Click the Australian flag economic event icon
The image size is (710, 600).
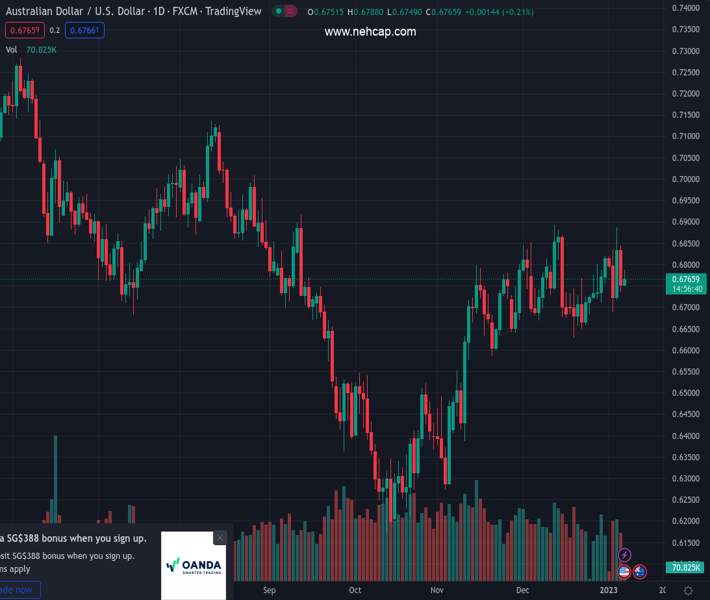tap(640, 571)
